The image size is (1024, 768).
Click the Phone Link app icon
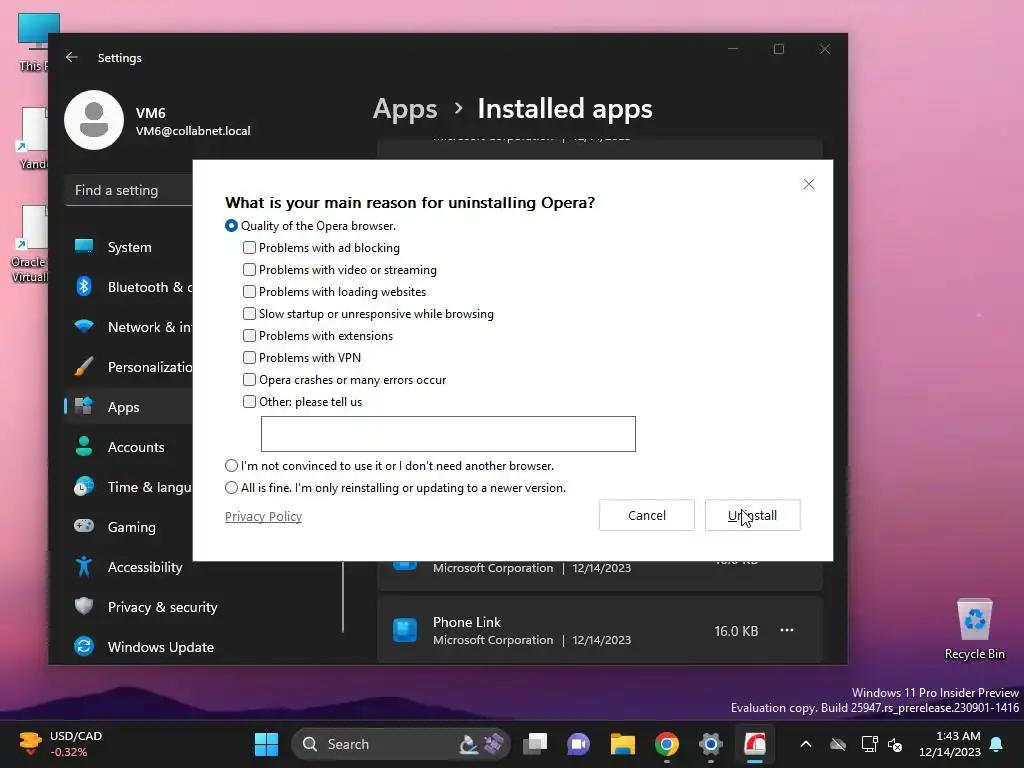pos(405,630)
